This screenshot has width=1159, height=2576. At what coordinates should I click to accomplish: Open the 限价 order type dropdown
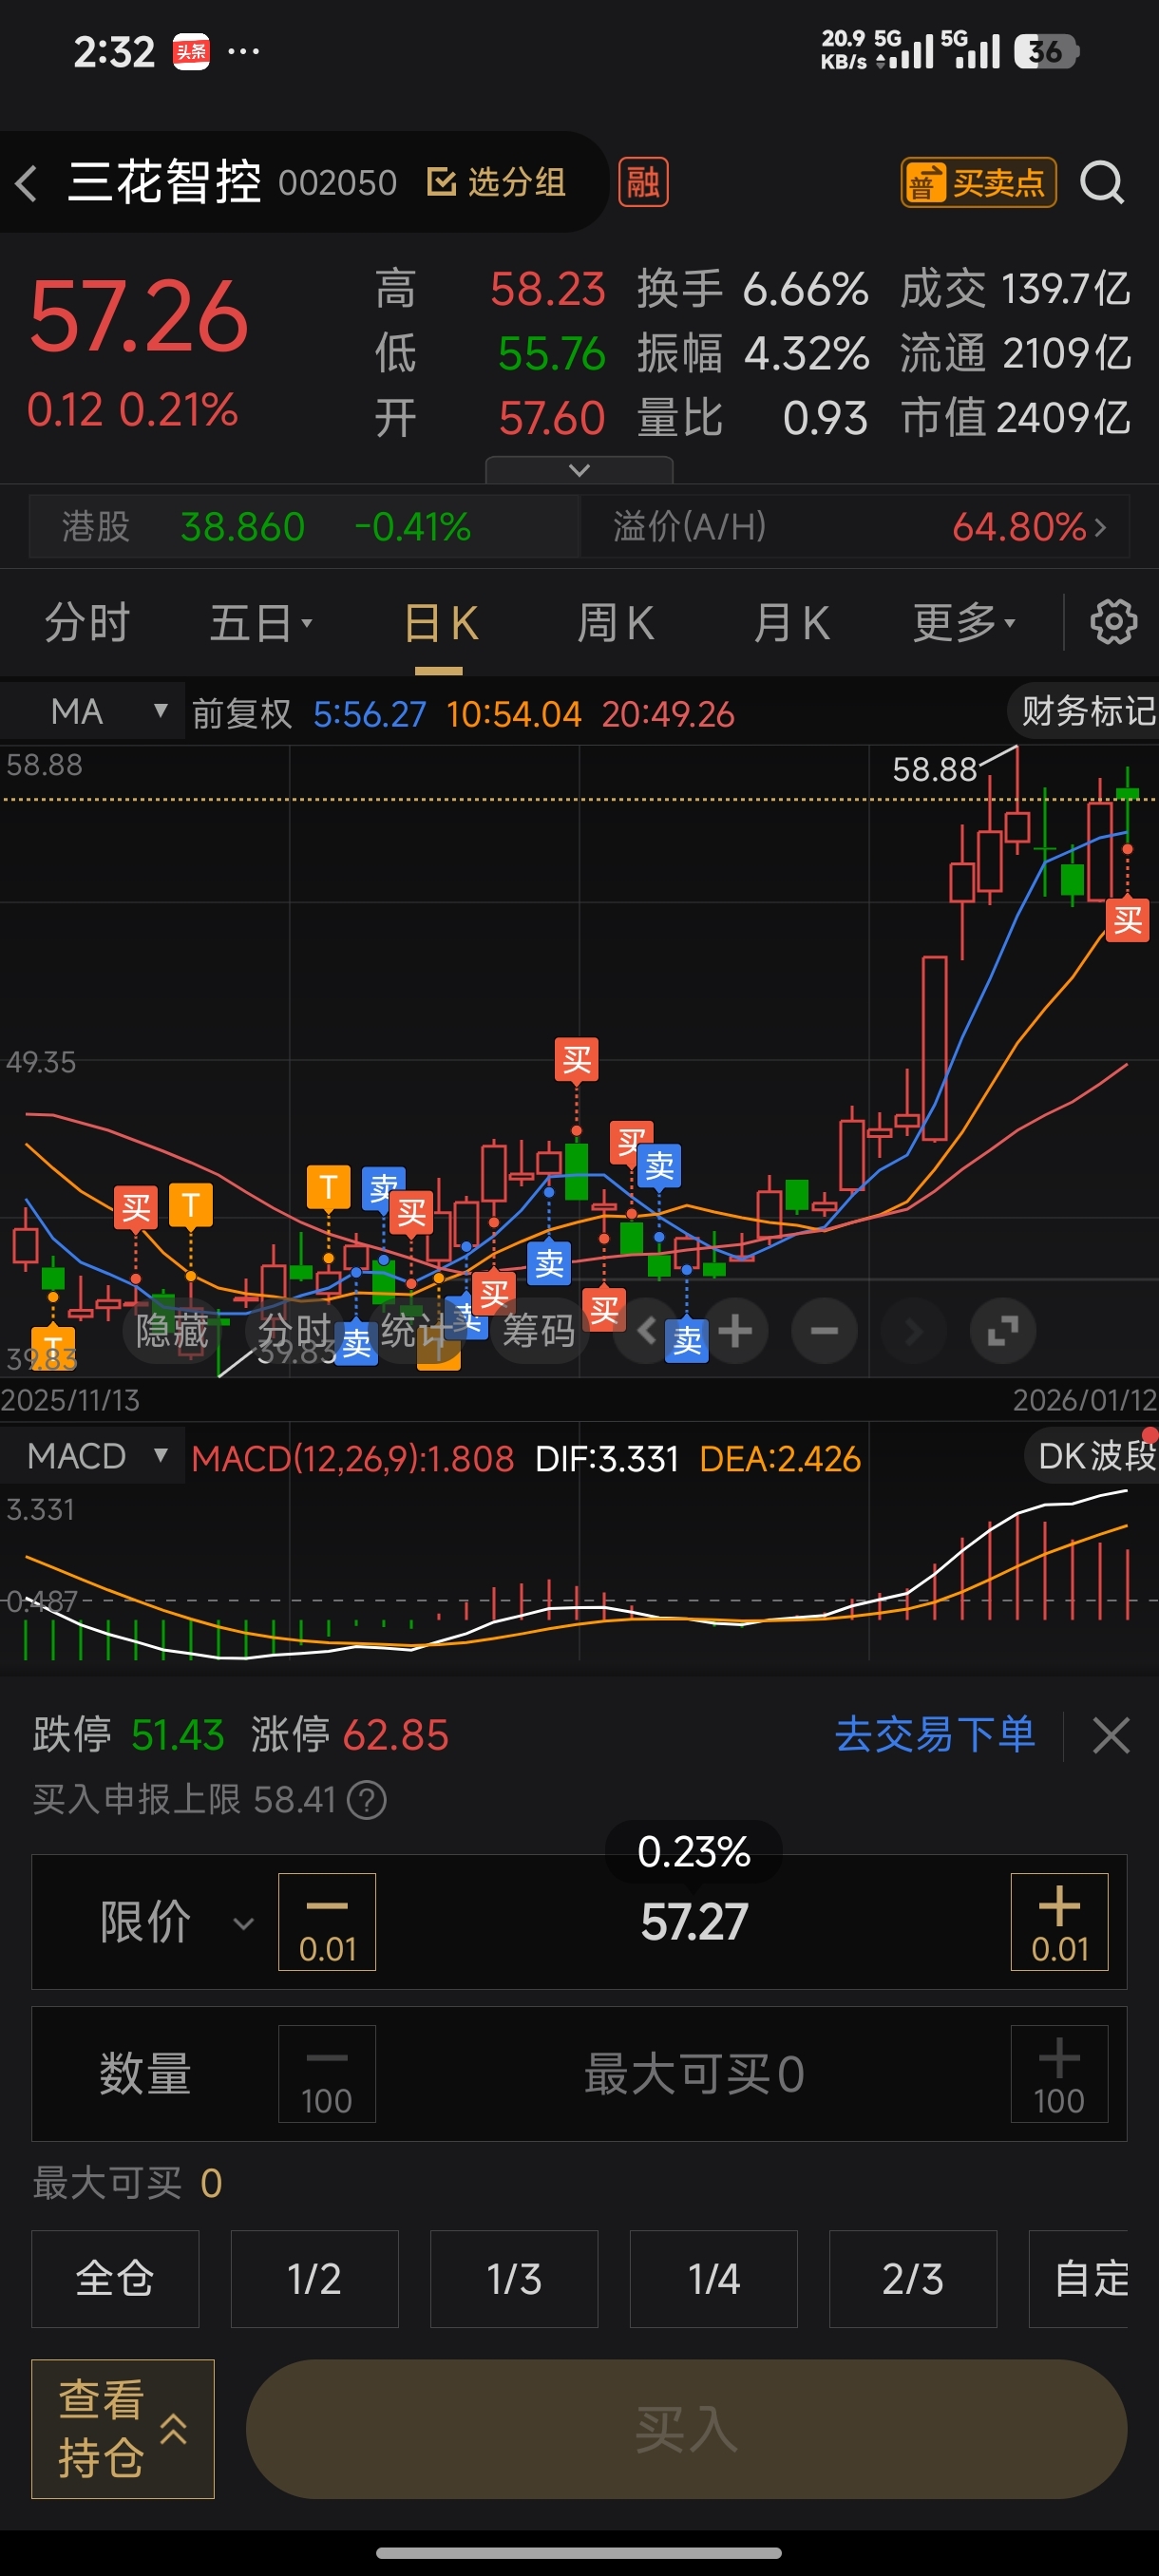point(175,1921)
